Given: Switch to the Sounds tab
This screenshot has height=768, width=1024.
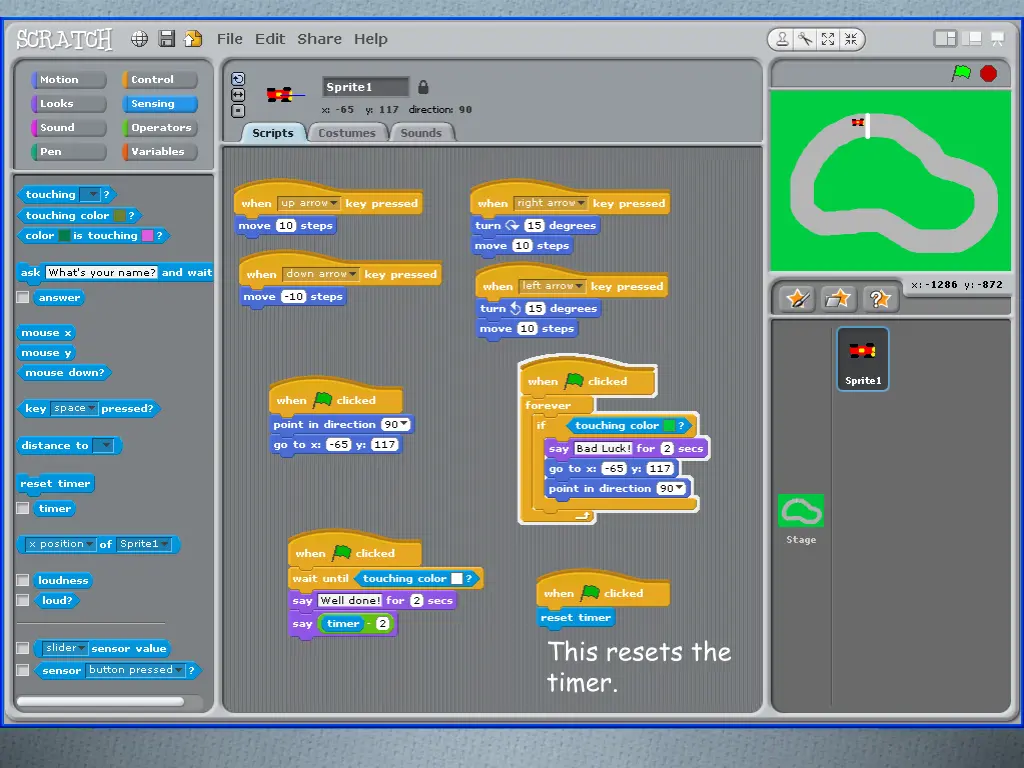Looking at the screenshot, I should 421,133.
